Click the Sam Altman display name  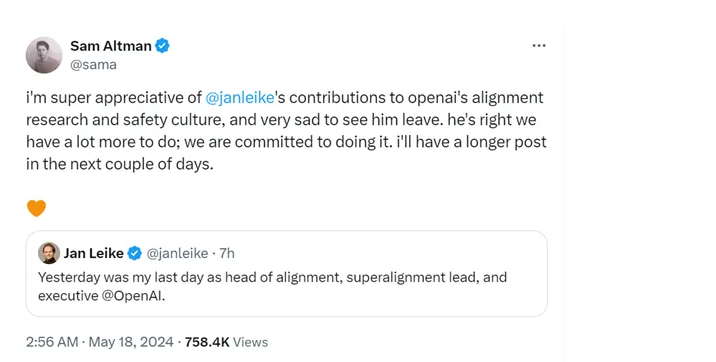111,46
